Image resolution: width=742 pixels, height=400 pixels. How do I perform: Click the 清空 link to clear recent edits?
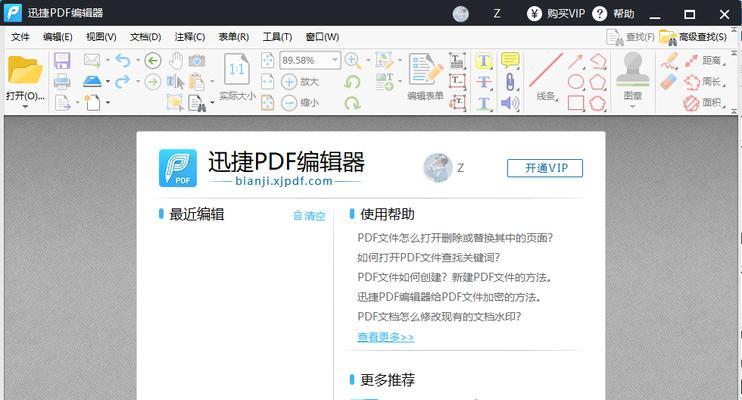point(309,216)
